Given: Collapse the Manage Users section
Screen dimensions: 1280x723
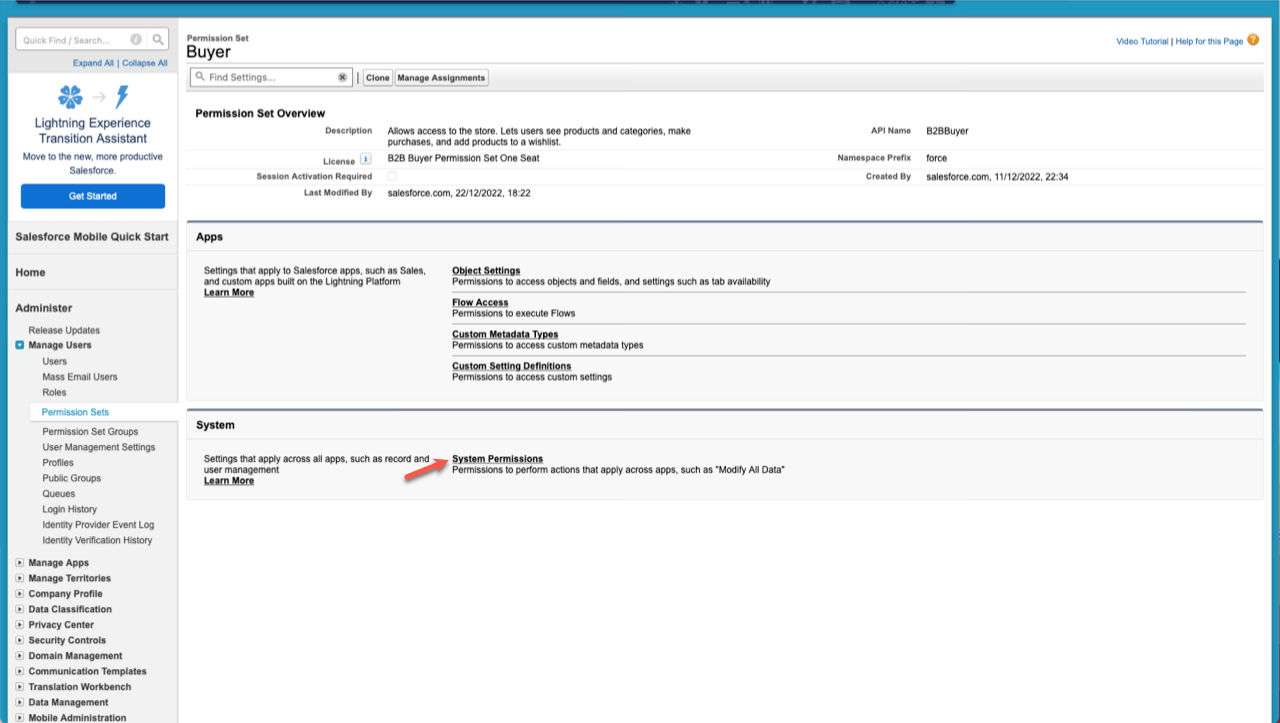Looking at the screenshot, I should tap(20, 345).
